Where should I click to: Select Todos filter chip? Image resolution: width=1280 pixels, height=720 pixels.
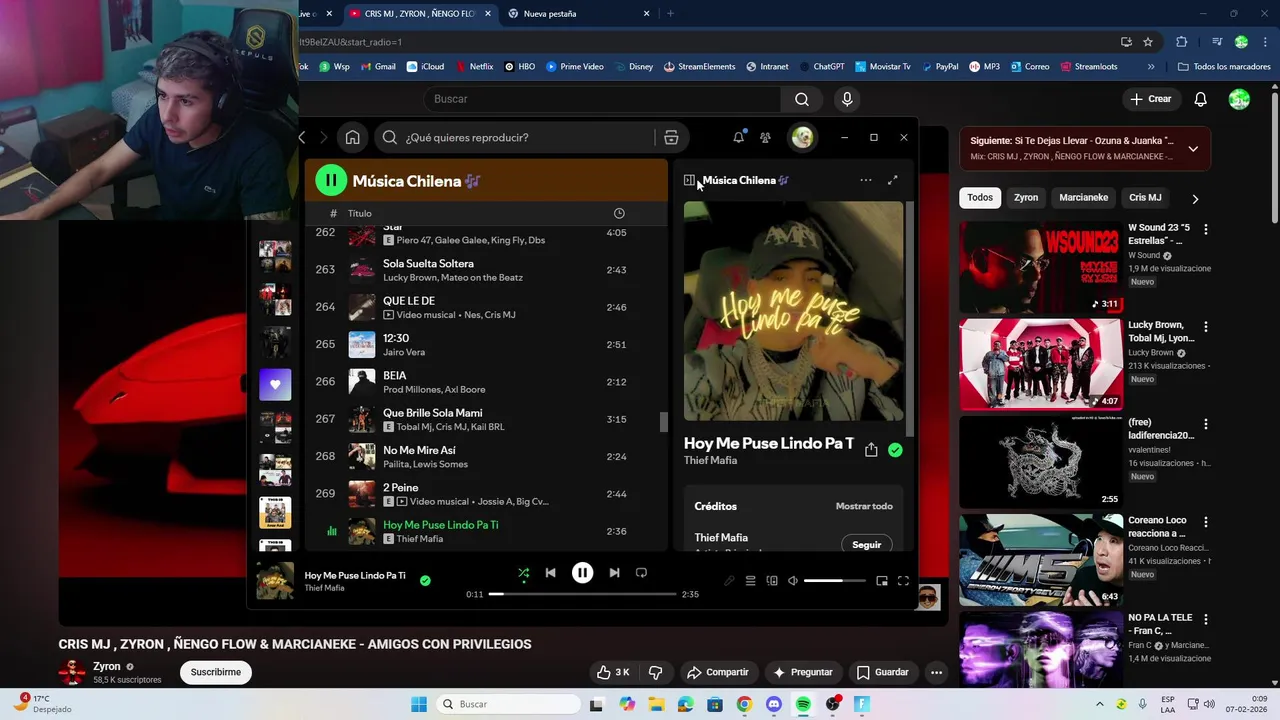(x=980, y=198)
